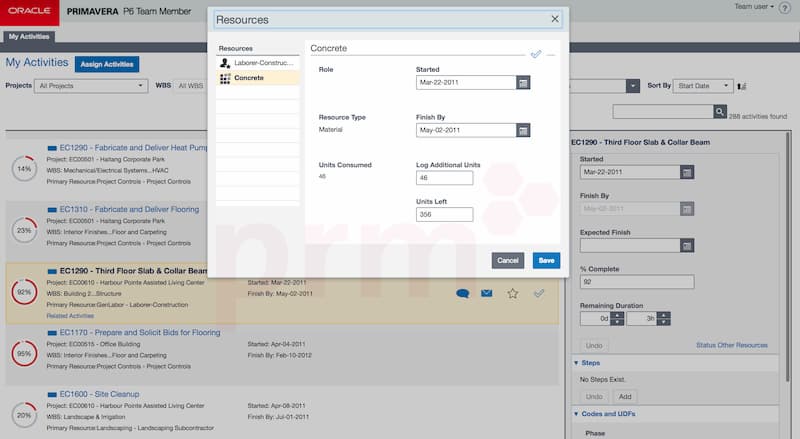Collapse the Steps section
800x439 pixels.
pyautogui.click(x=576, y=363)
